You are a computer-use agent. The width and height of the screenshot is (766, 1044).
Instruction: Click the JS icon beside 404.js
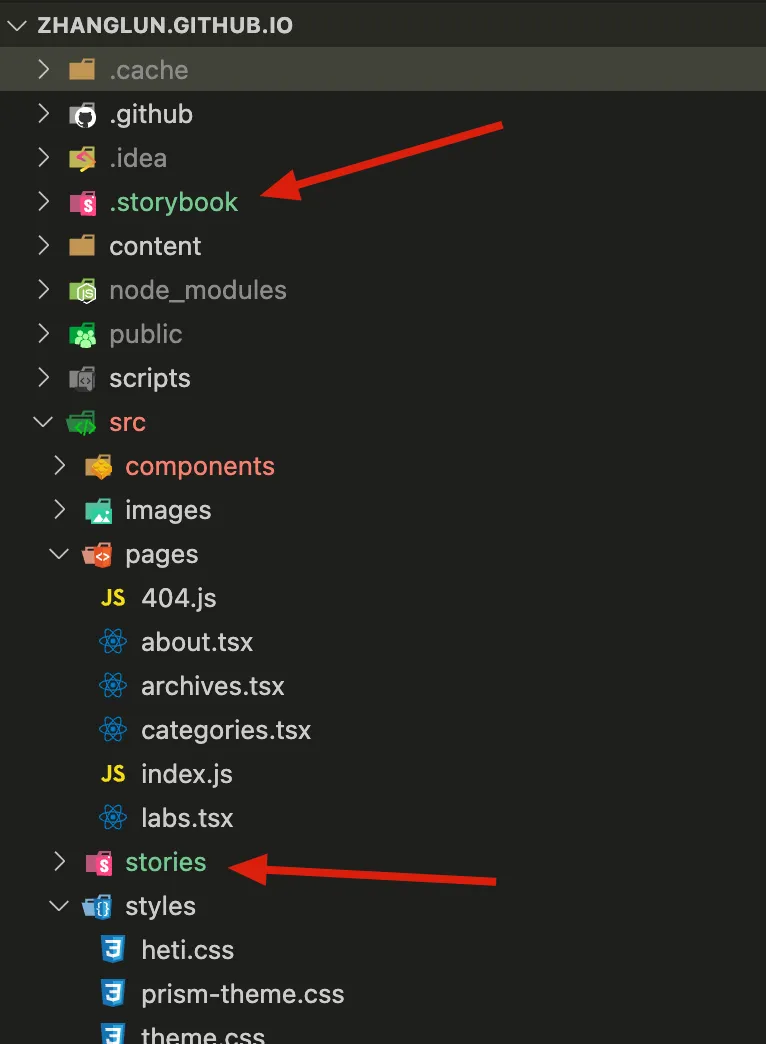(113, 598)
